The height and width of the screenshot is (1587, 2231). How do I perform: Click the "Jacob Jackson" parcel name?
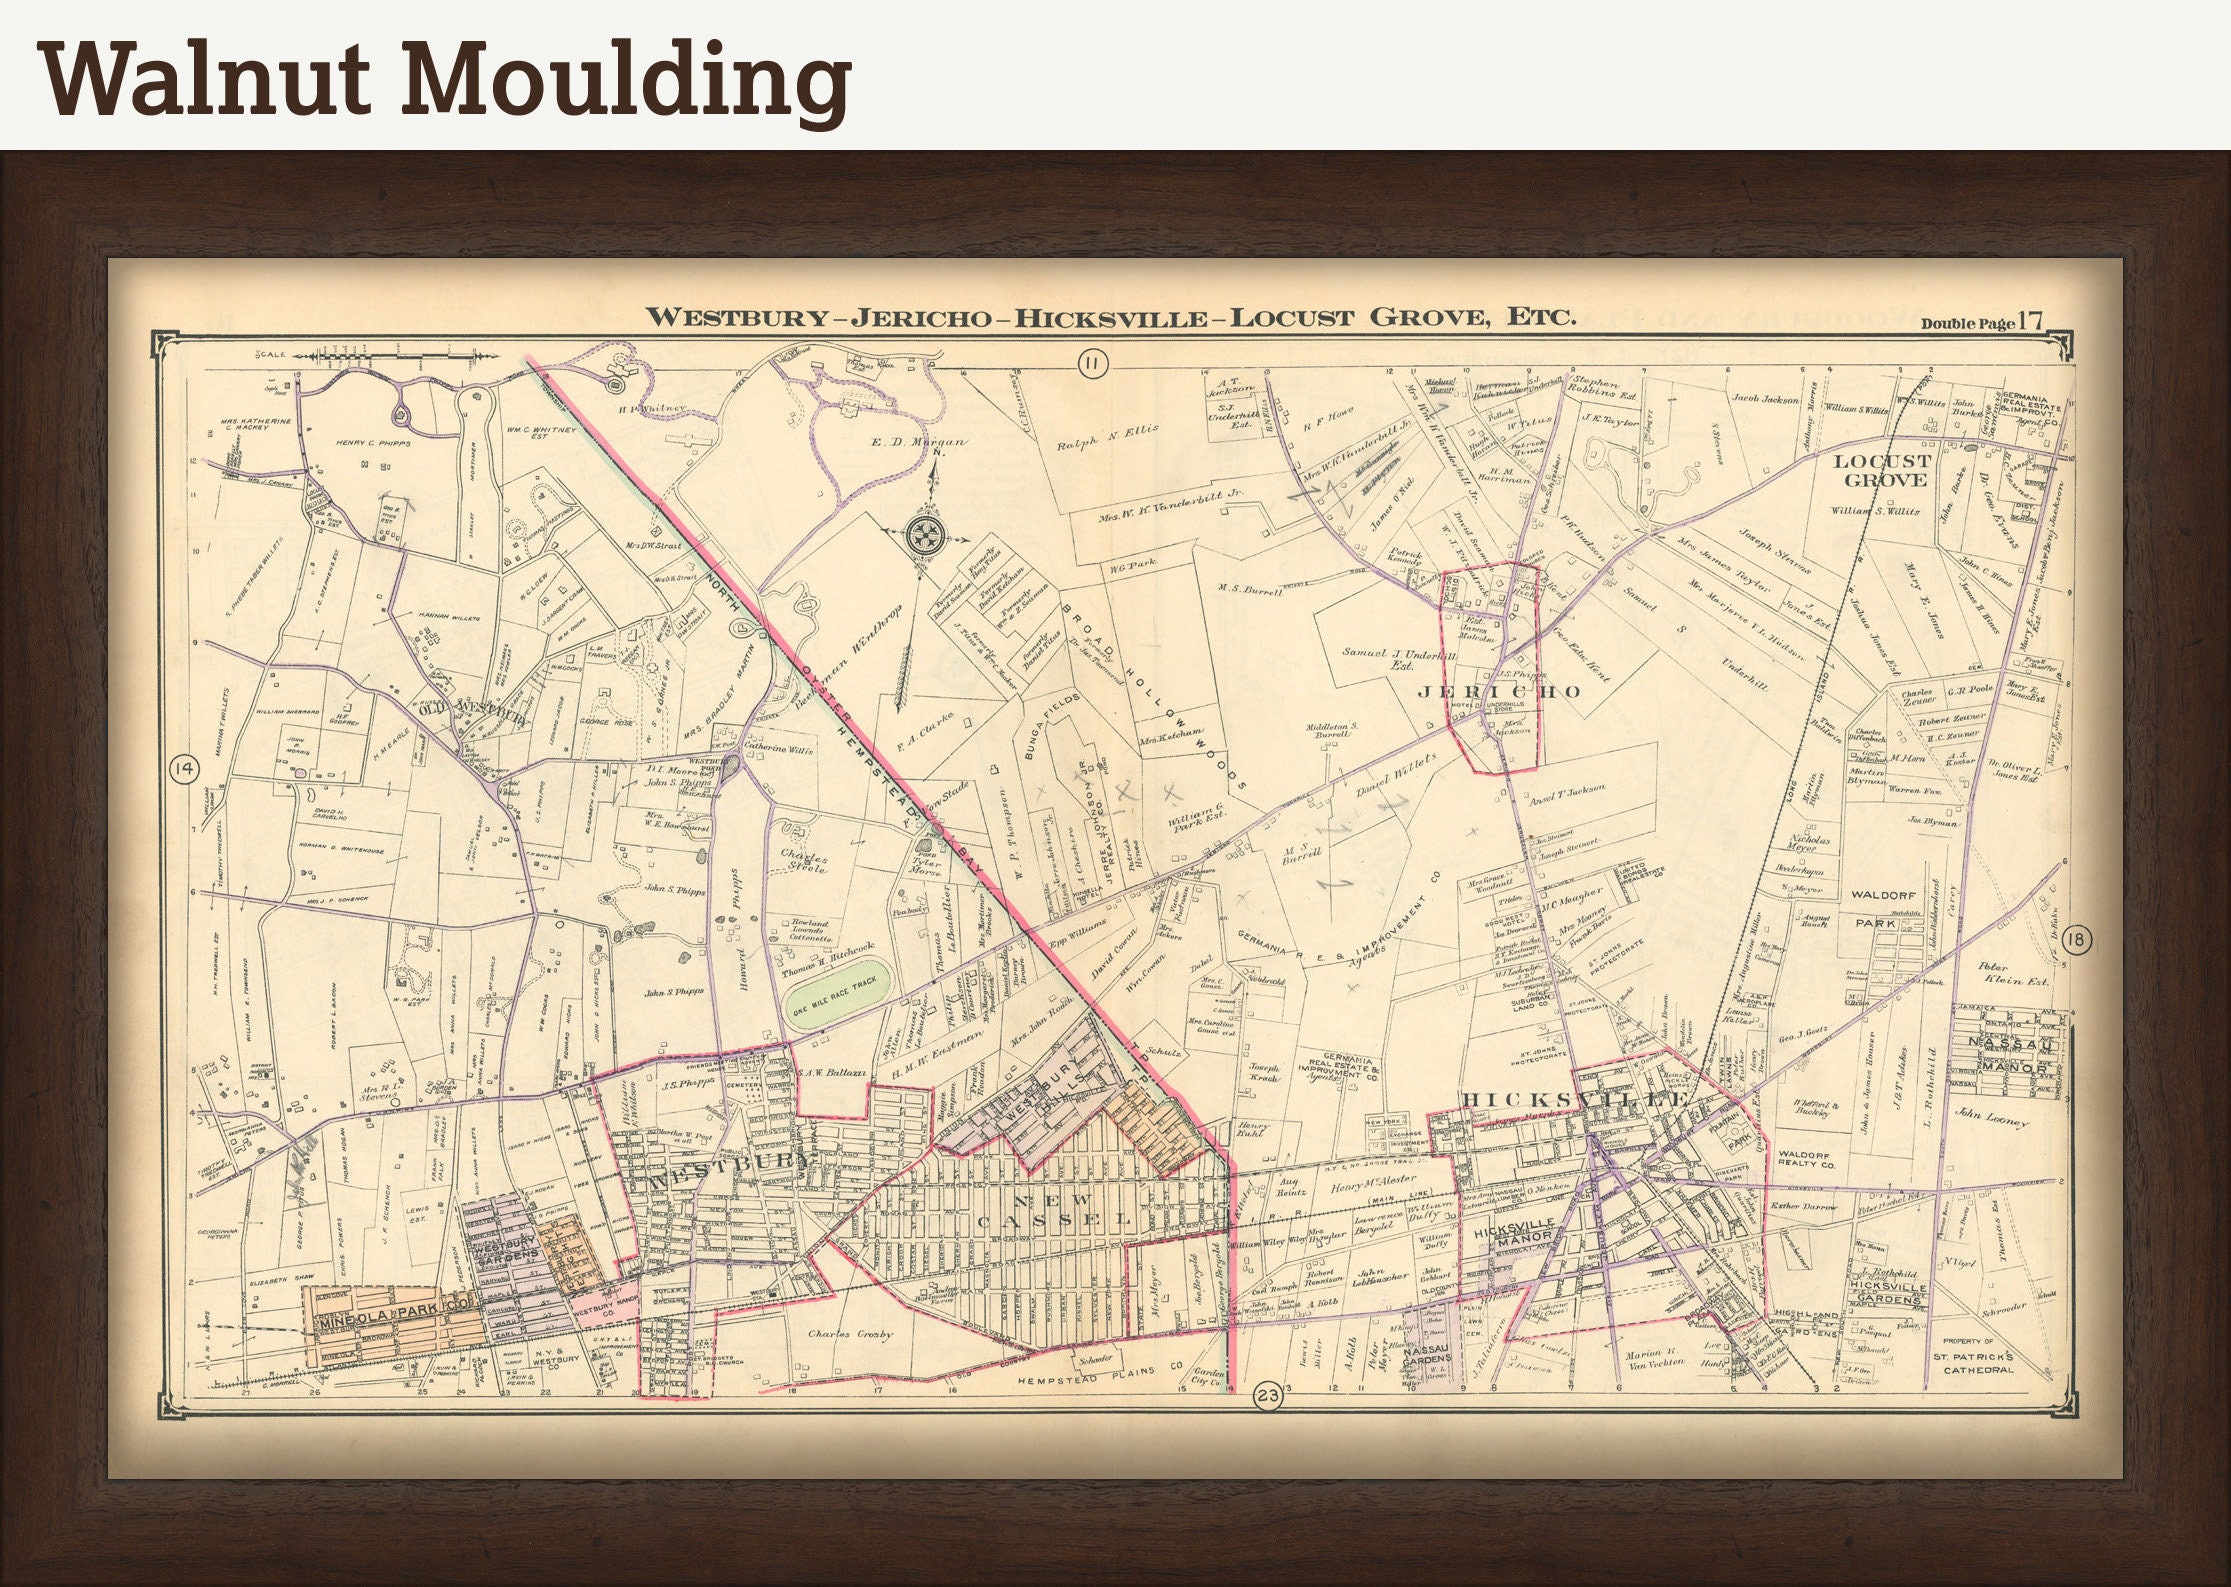click(x=1766, y=400)
